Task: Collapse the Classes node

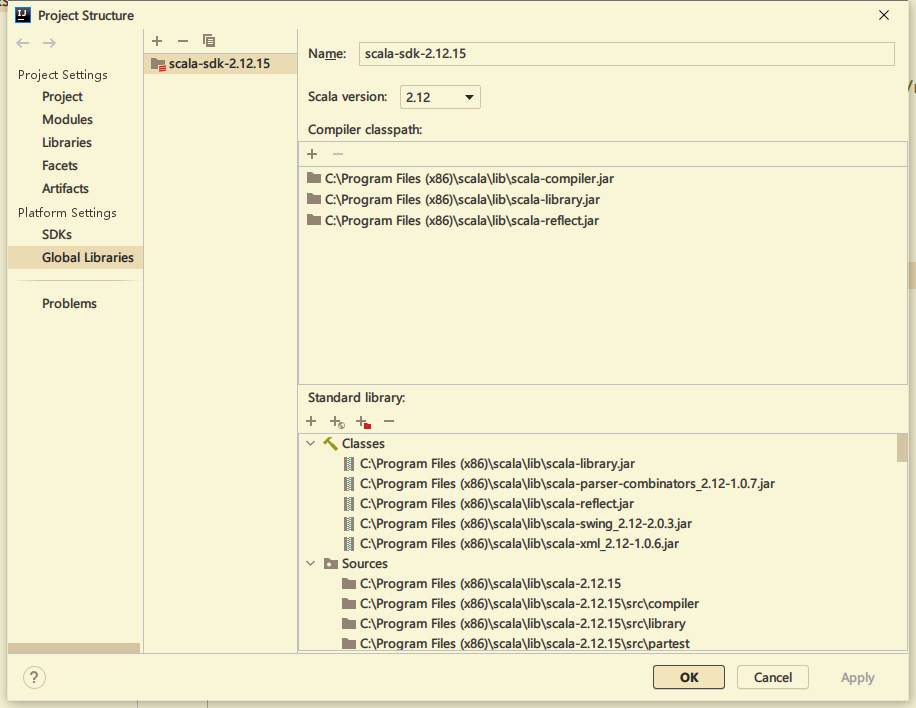Action: click(x=311, y=443)
